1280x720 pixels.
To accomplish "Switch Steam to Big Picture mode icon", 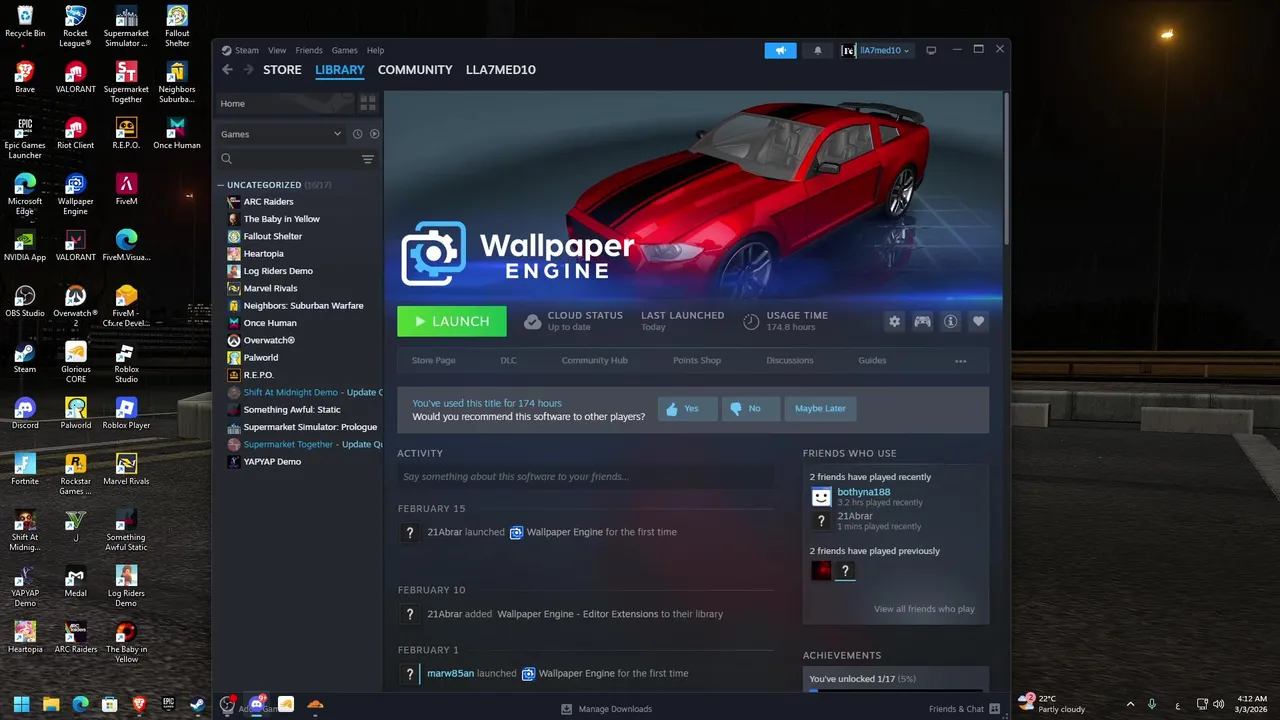I will [x=931, y=50].
